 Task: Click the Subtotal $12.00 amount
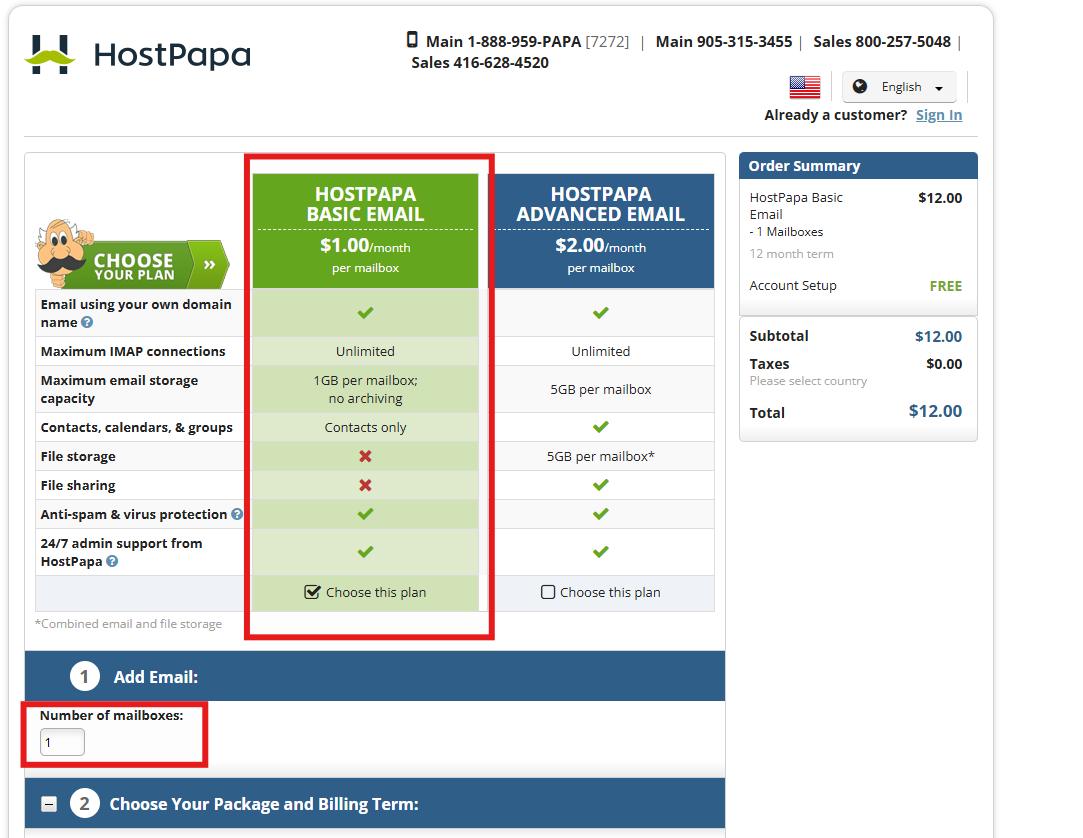click(939, 336)
